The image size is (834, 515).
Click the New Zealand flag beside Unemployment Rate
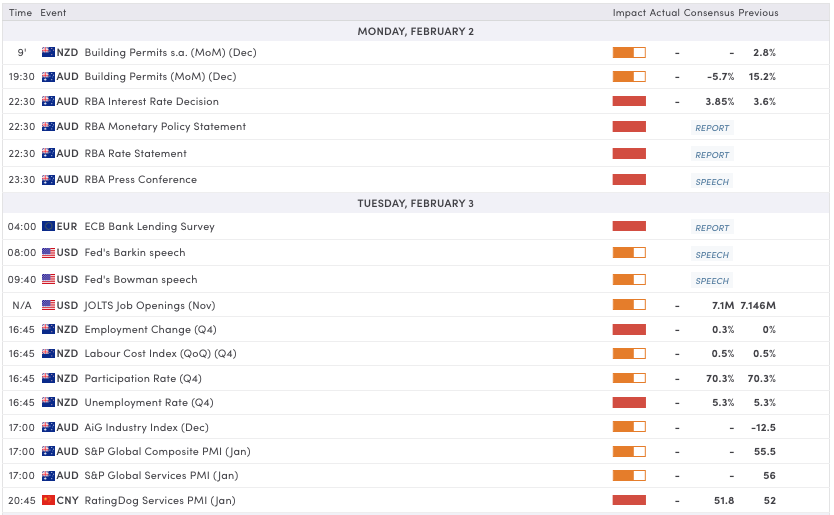[x=48, y=402]
